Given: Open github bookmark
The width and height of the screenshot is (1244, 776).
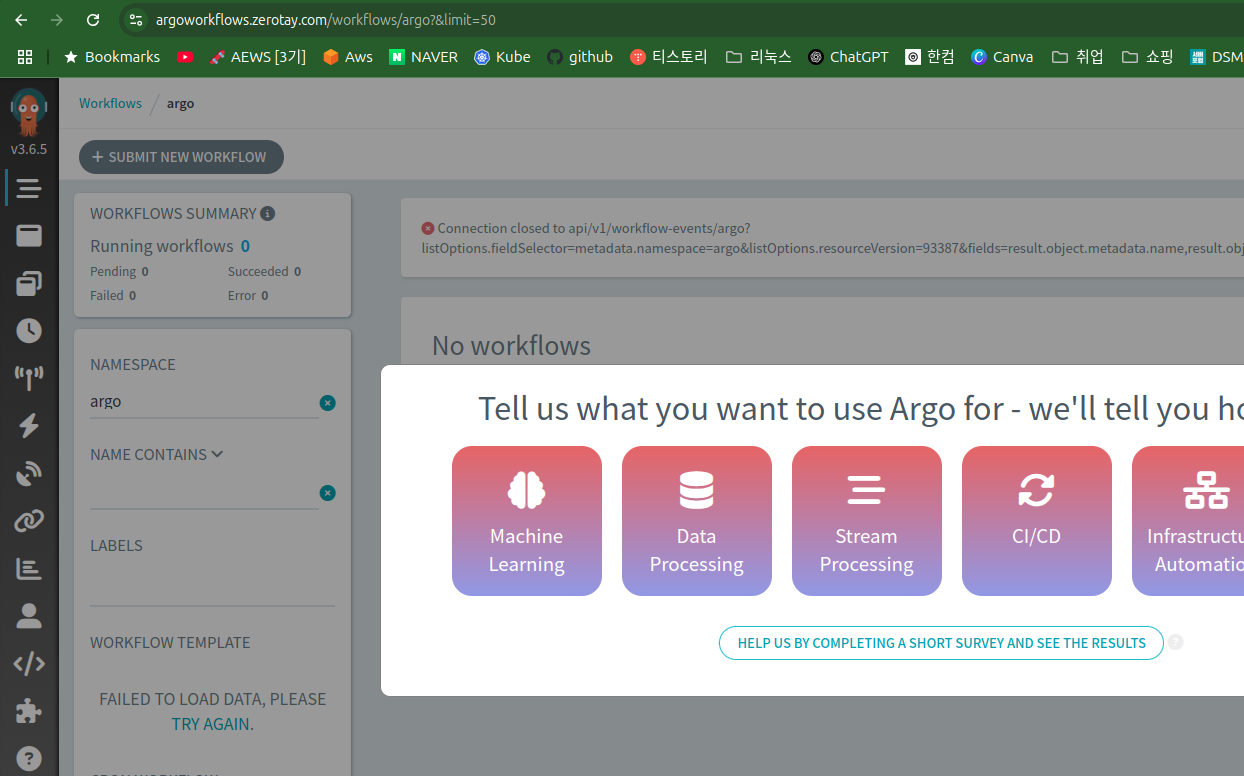Looking at the screenshot, I should (580, 57).
